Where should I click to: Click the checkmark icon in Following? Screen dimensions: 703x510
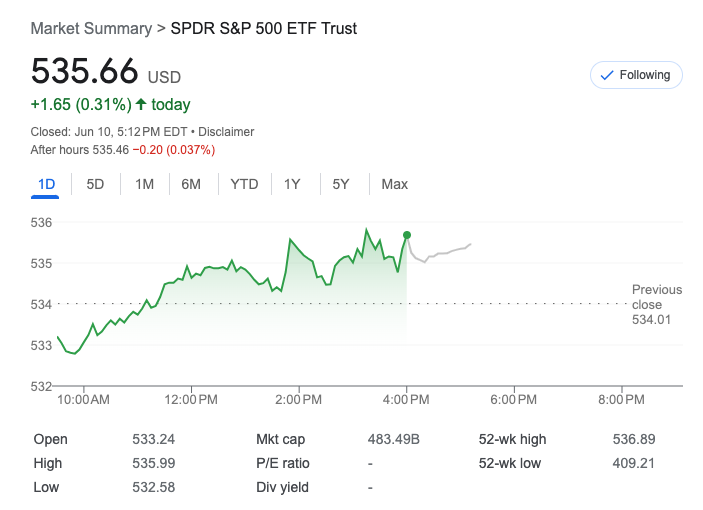(606, 75)
